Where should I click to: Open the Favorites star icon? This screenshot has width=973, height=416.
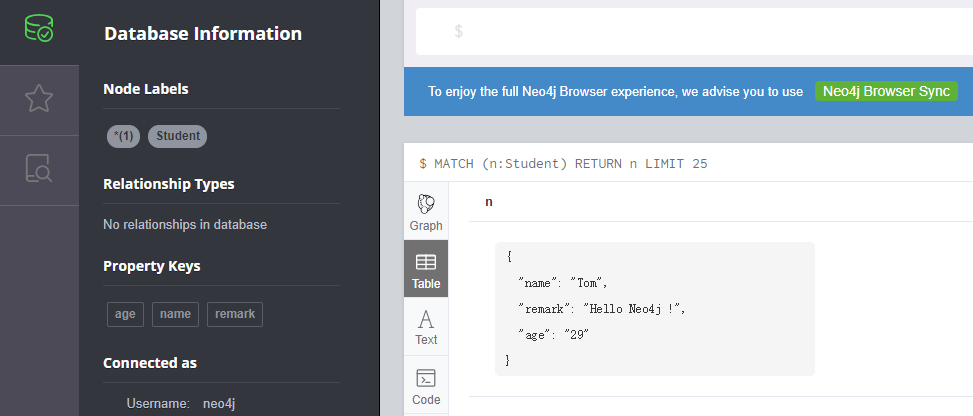tap(39, 99)
